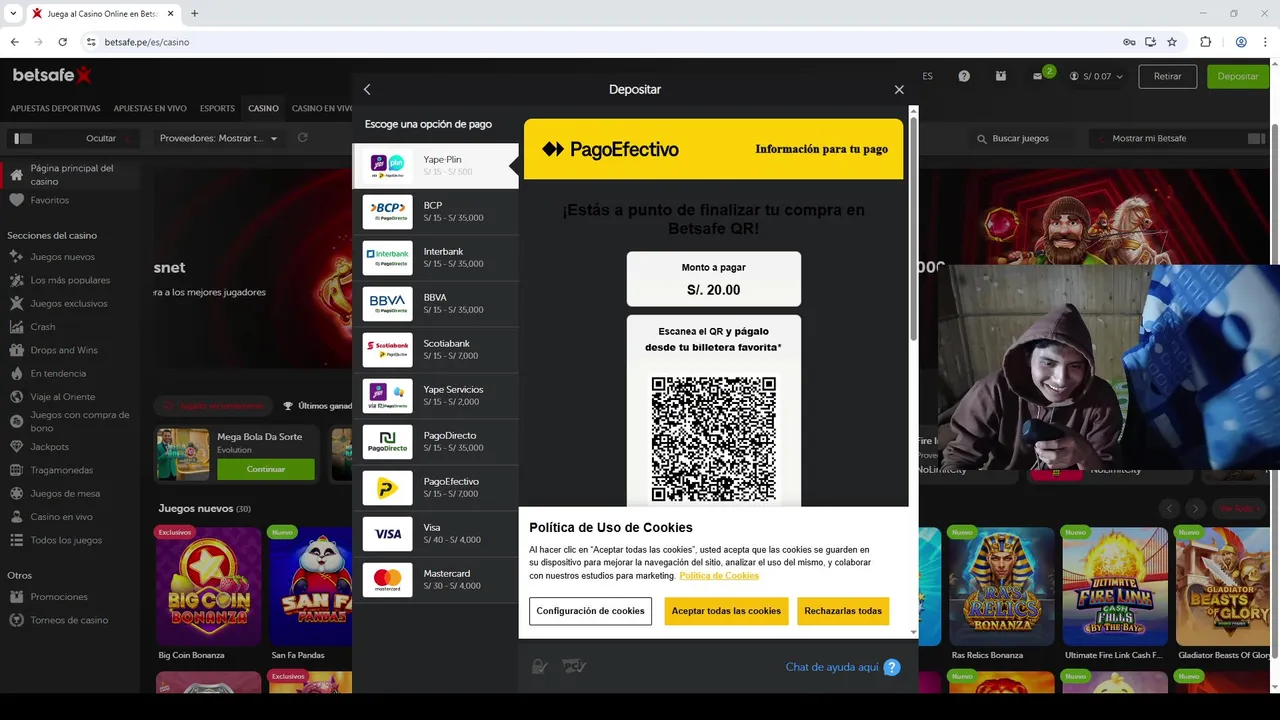Choose BBVA payment option

coord(435,304)
